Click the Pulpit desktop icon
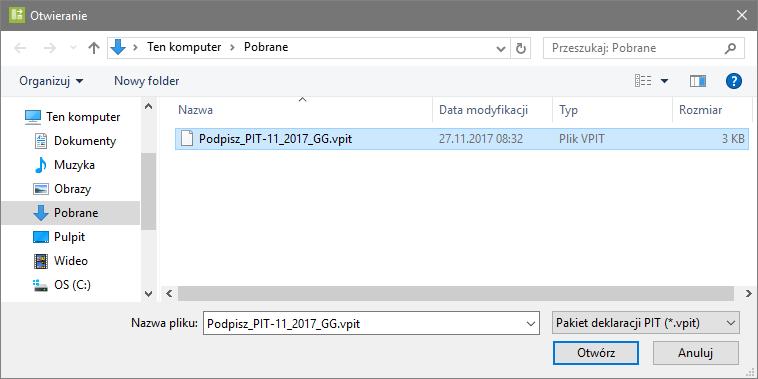758x379 pixels. point(41,237)
